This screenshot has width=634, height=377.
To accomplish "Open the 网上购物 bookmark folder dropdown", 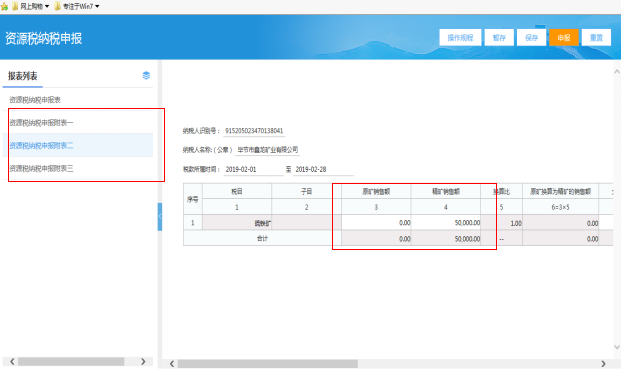I will point(31,6).
